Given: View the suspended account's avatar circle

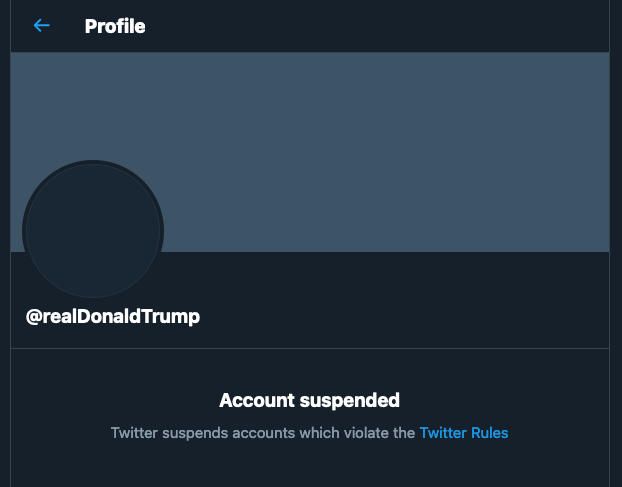Looking at the screenshot, I should click(x=92, y=229).
